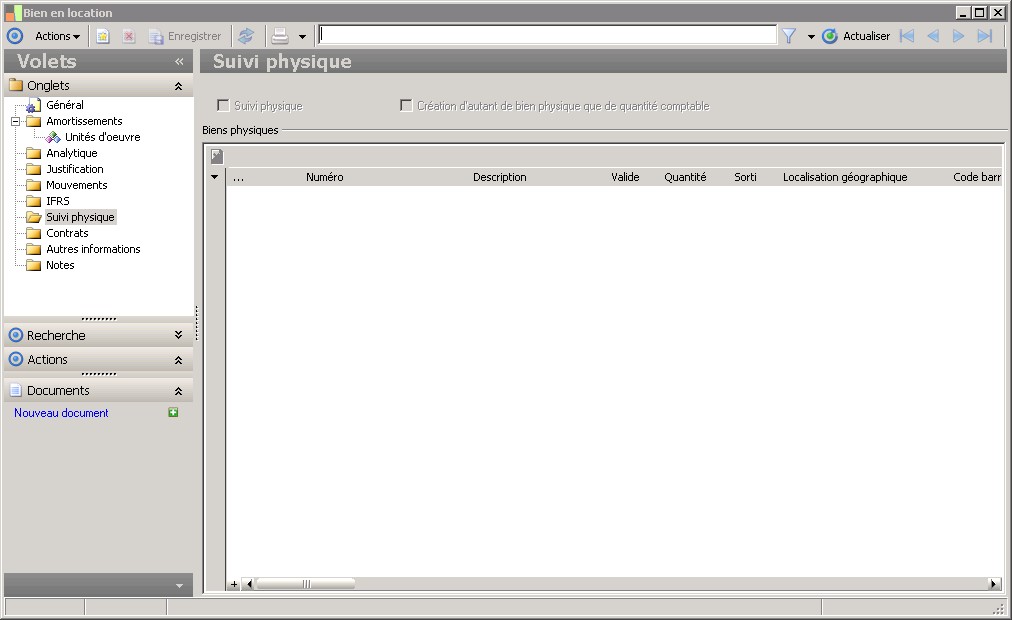The image size is (1012, 620).
Task: Toggle Création d'autant de bien physique checkbox
Action: point(406,105)
